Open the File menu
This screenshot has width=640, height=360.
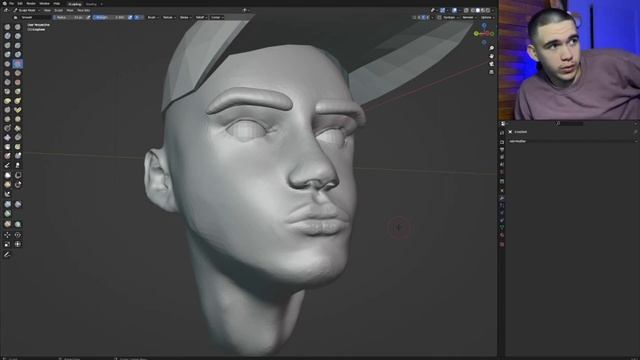pos(11,4)
